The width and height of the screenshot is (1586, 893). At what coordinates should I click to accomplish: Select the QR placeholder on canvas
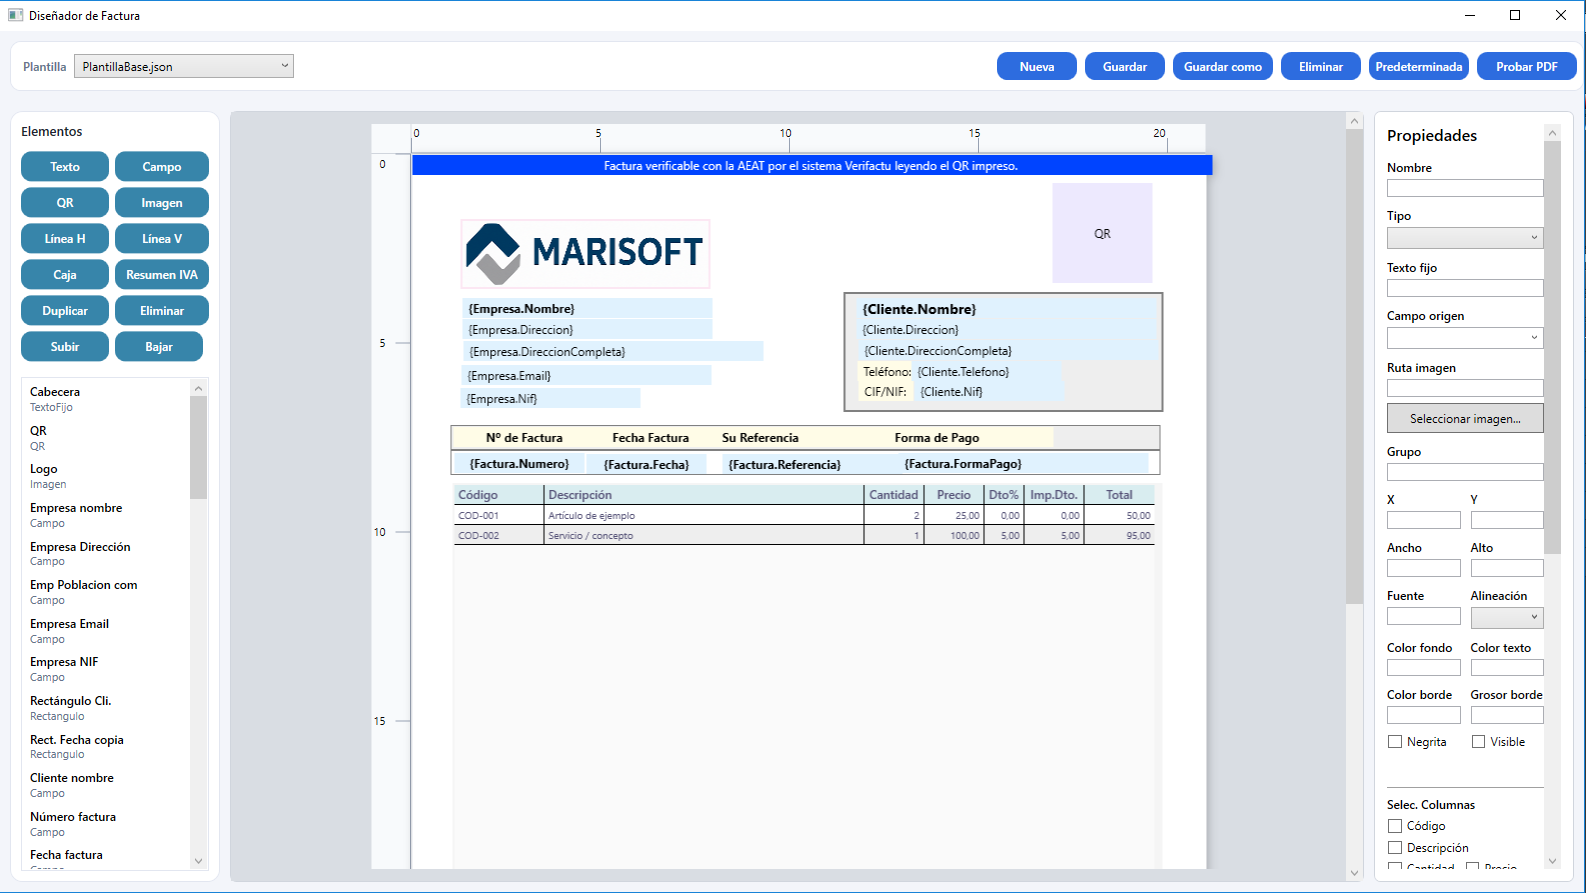(1102, 233)
